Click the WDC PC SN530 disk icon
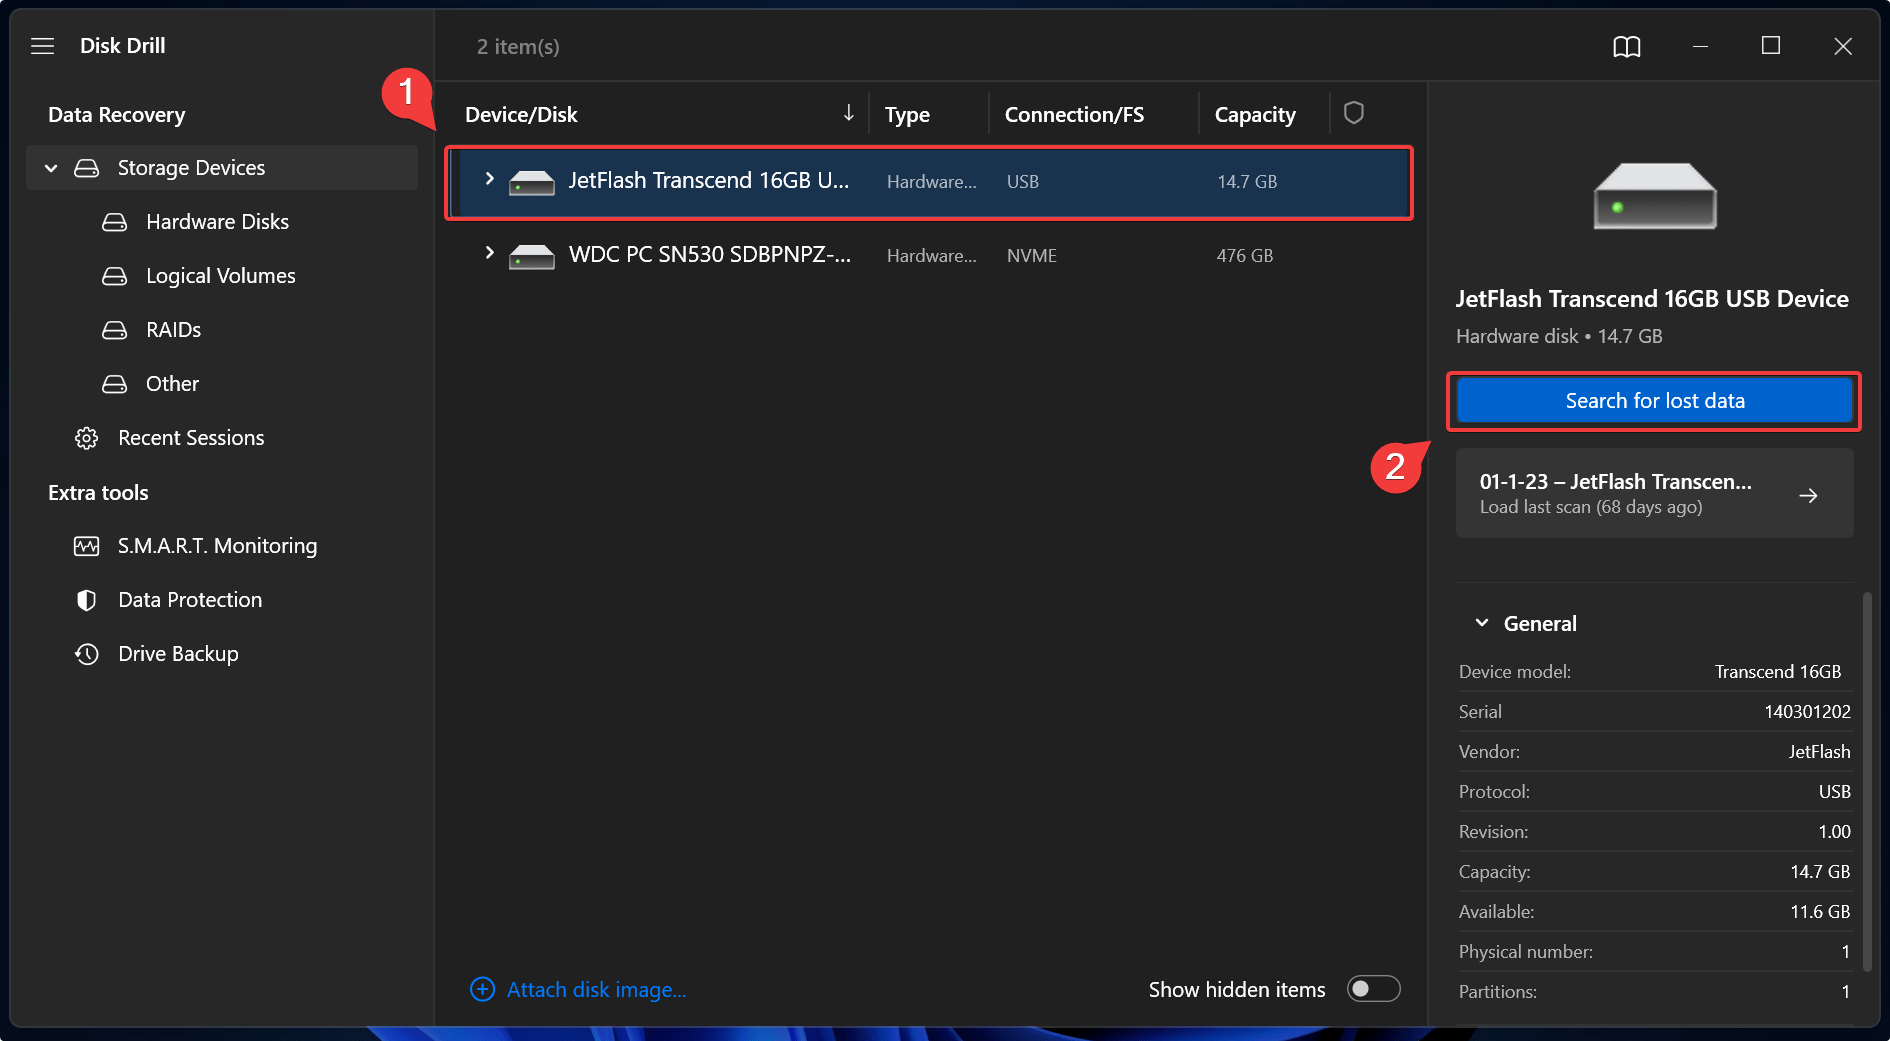Screen dimensions: 1890x1041 (532, 257)
